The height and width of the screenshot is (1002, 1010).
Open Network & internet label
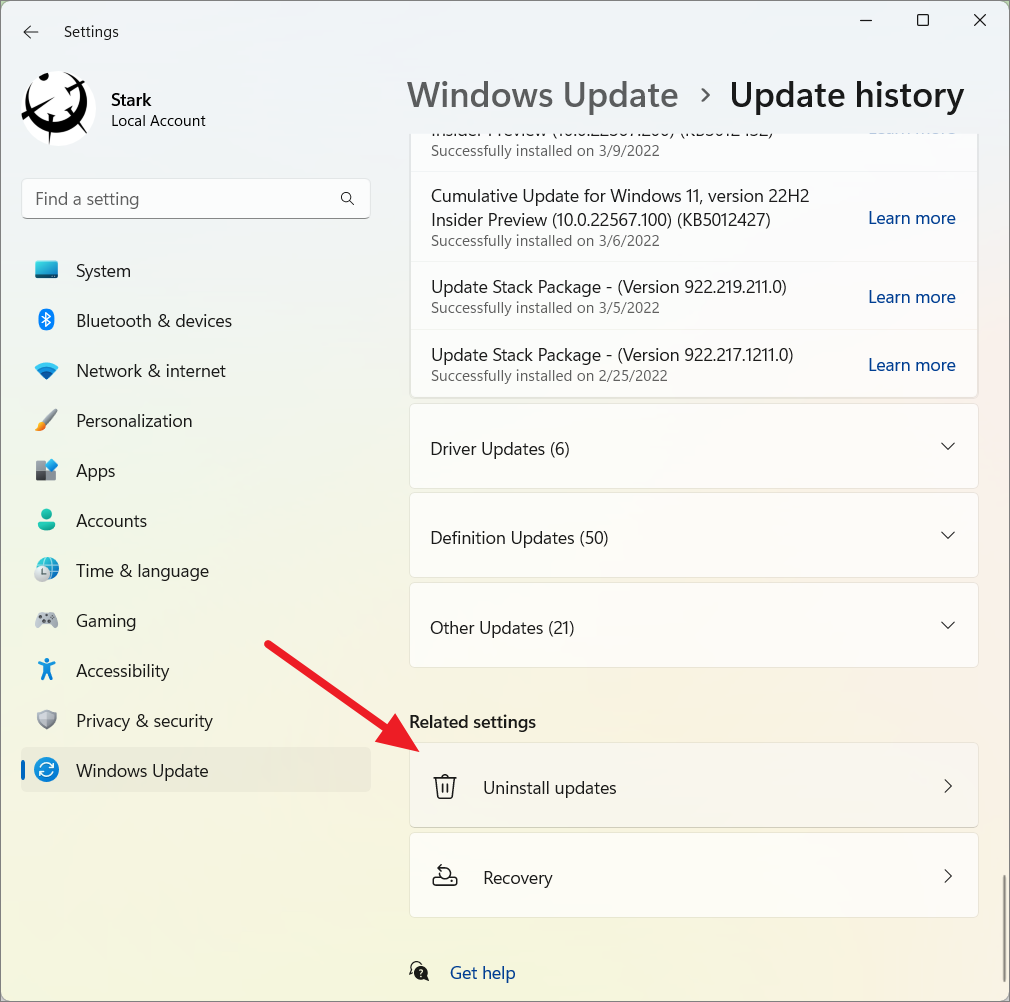point(151,371)
